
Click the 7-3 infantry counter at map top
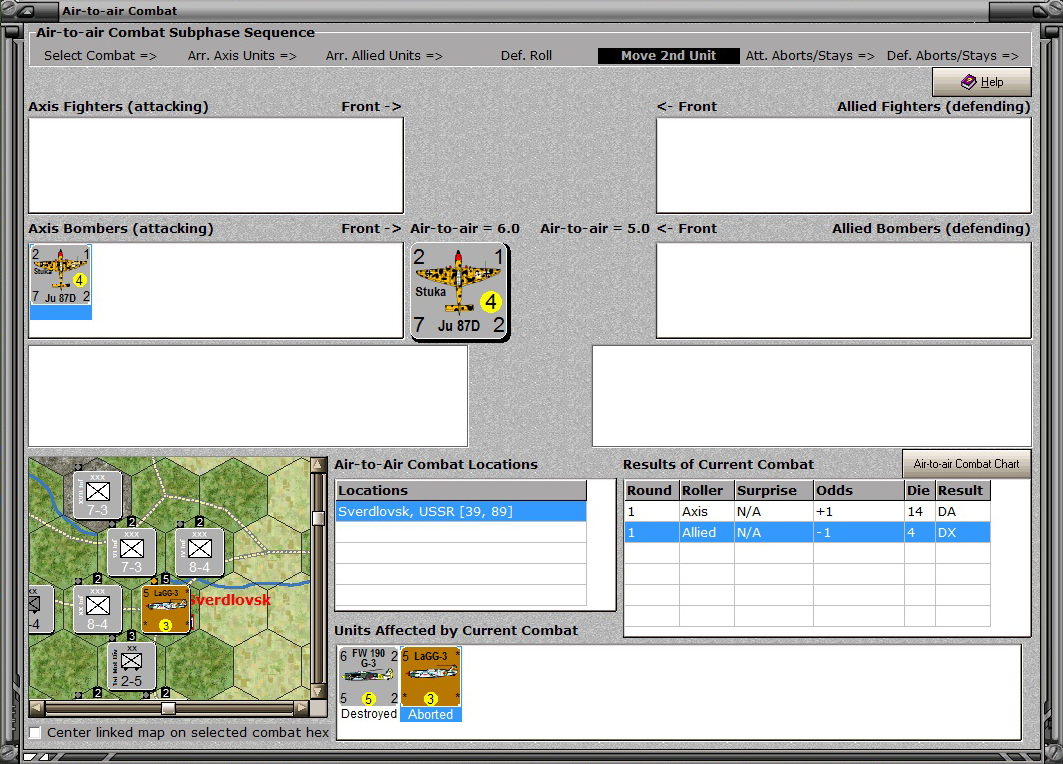pos(98,494)
